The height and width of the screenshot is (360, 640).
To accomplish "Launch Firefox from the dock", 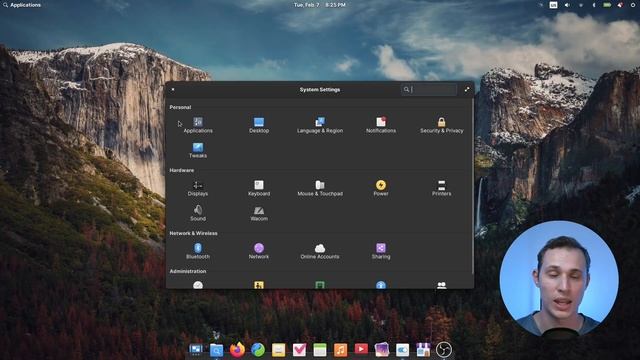I will (237, 350).
